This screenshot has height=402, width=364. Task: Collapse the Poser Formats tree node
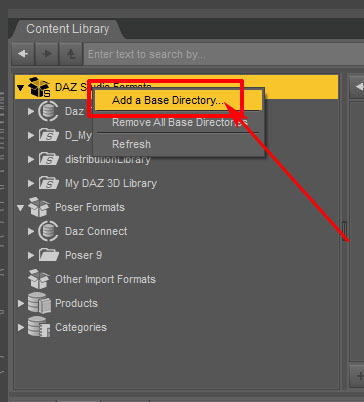[20, 208]
